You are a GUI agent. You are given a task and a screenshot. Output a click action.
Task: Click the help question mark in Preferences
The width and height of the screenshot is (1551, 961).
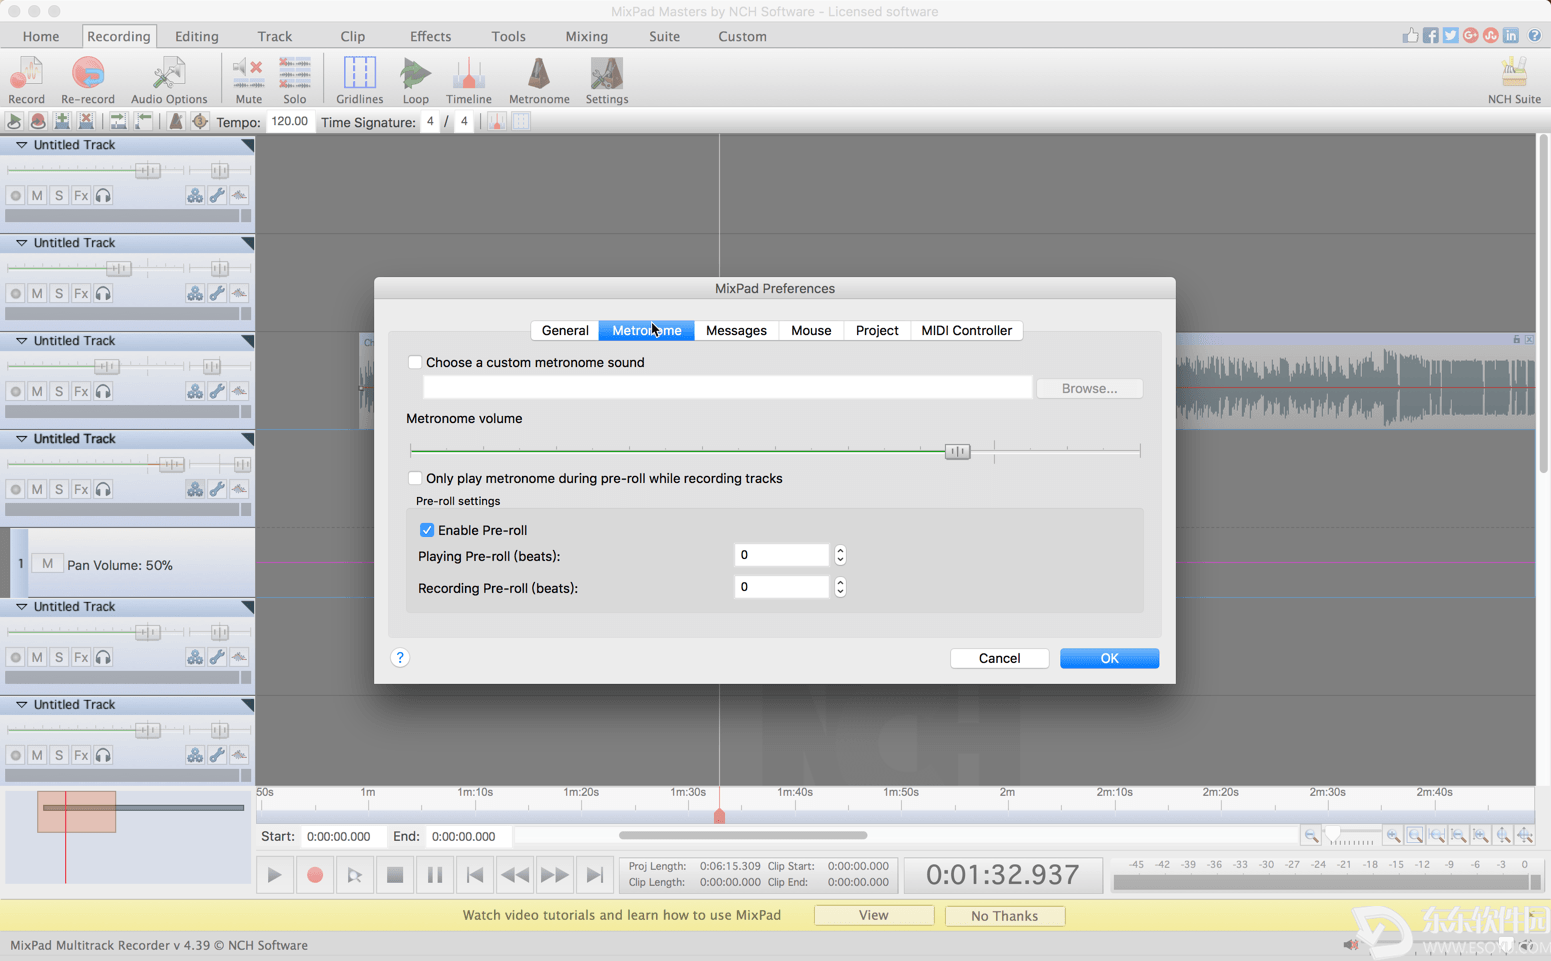(x=400, y=657)
